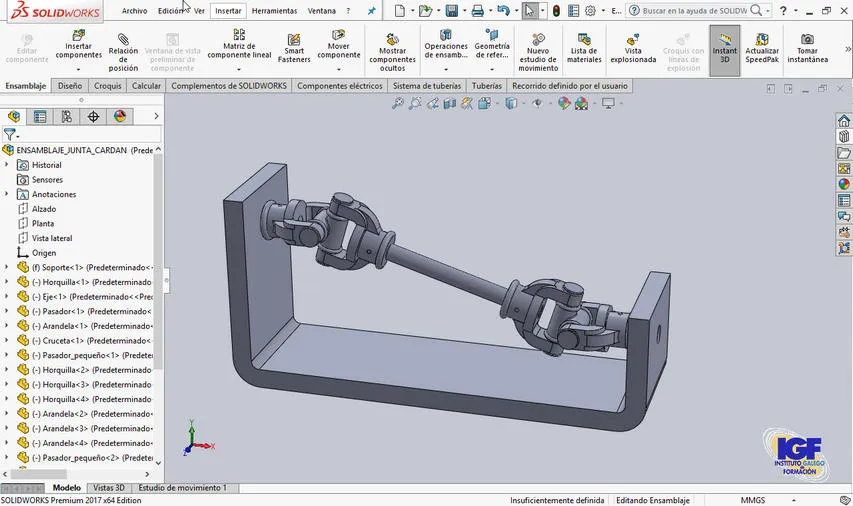Image resolution: width=853 pixels, height=506 pixels.
Task: Switch to Sistema de tuberías tab
Action: tap(426, 85)
